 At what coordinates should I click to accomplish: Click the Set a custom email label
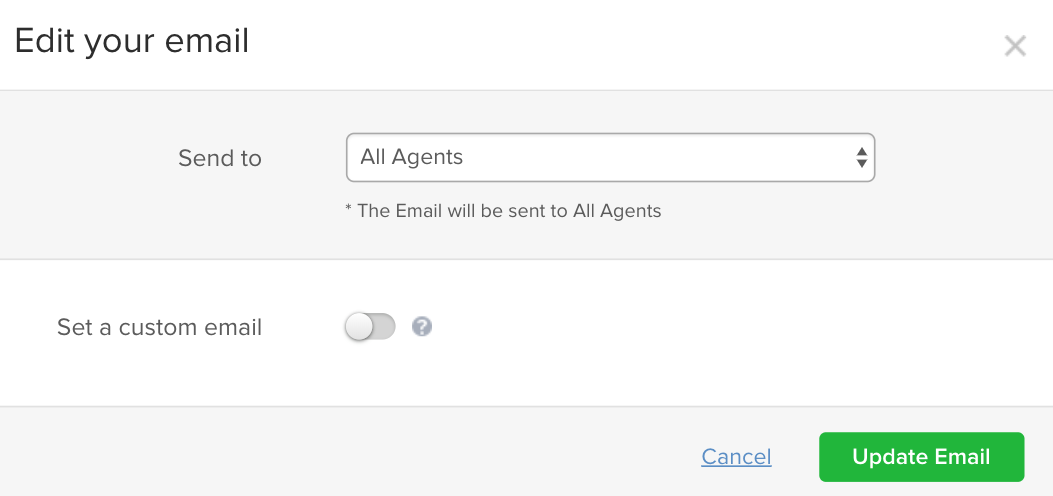click(159, 328)
